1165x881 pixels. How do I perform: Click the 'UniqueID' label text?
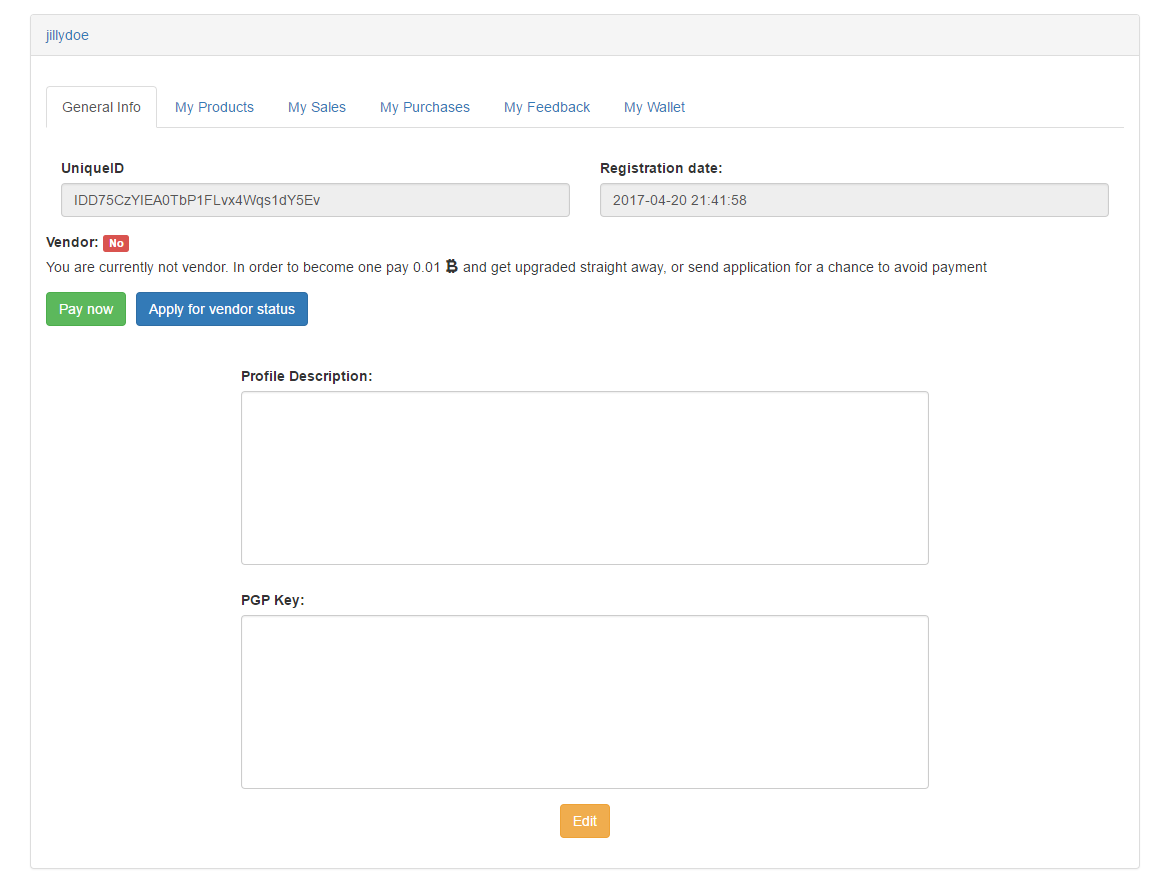tap(92, 168)
